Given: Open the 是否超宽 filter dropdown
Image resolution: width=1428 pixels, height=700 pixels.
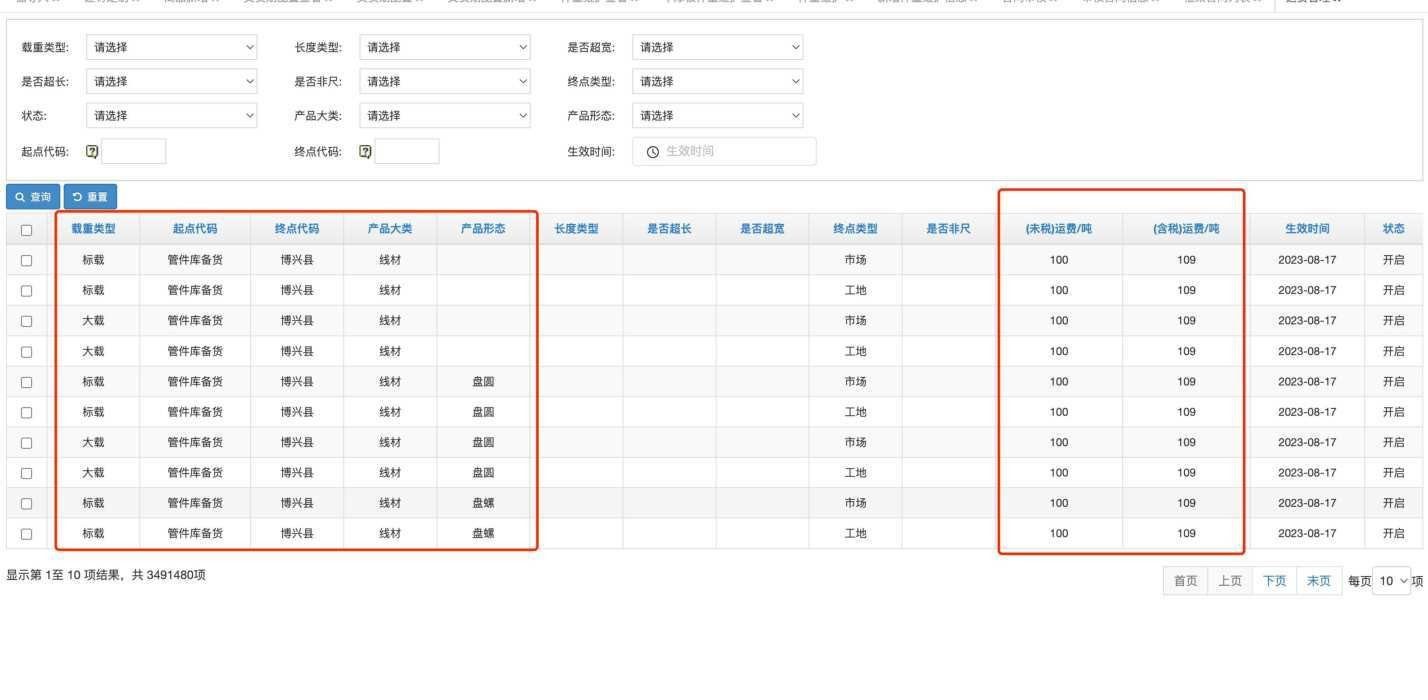Looking at the screenshot, I should pyautogui.click(x=718, y=47).
